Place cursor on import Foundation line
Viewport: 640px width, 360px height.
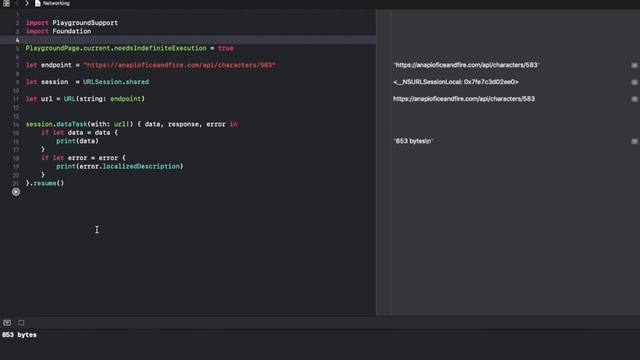coord(58,31)
